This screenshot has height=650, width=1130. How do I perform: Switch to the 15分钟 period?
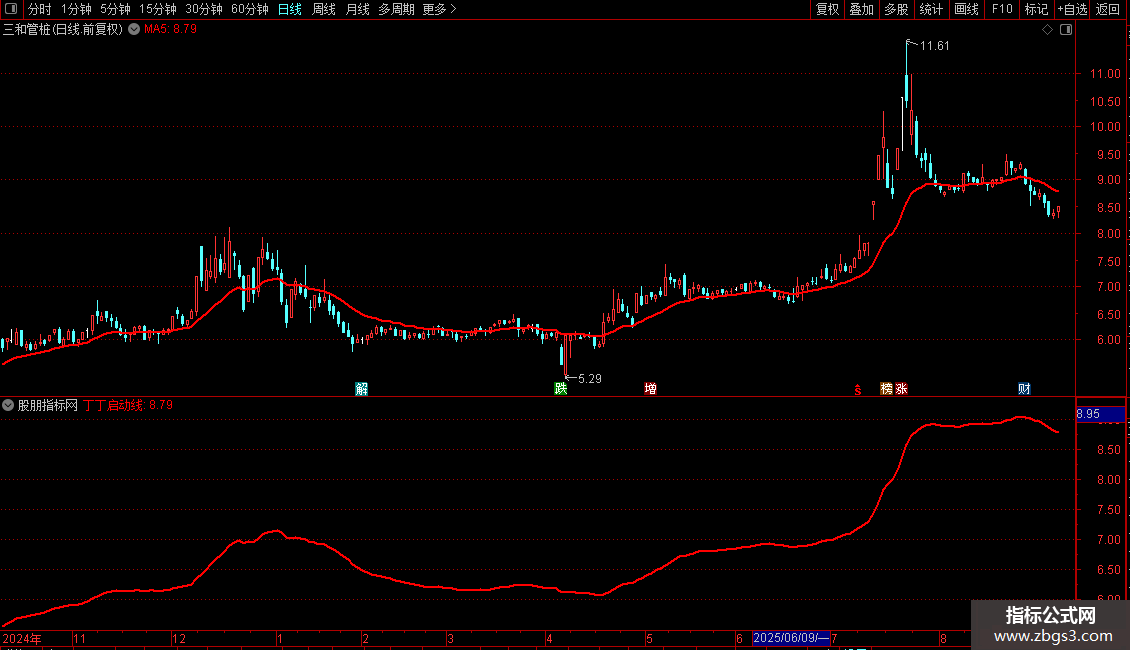158,9
